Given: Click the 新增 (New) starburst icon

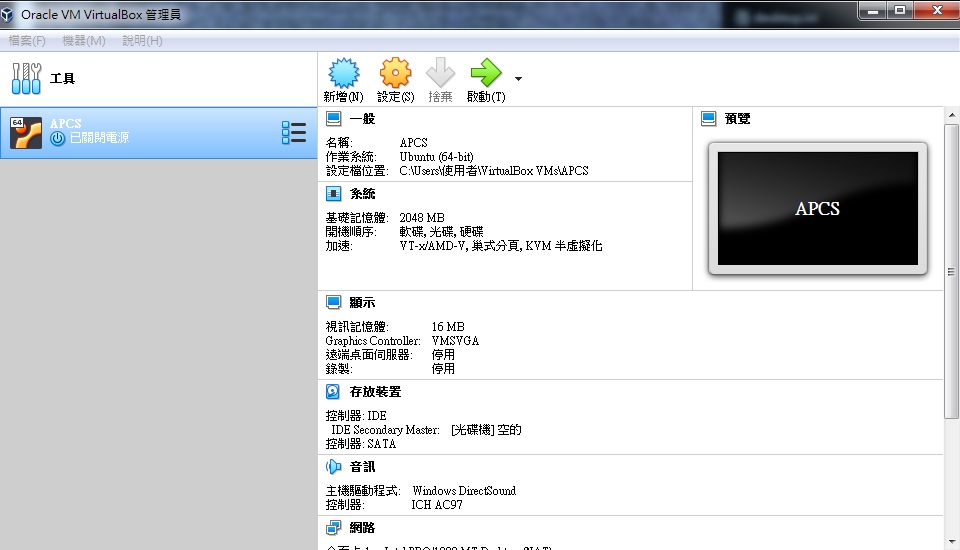Looking at the screenshot, I should (x=343, y=74).
